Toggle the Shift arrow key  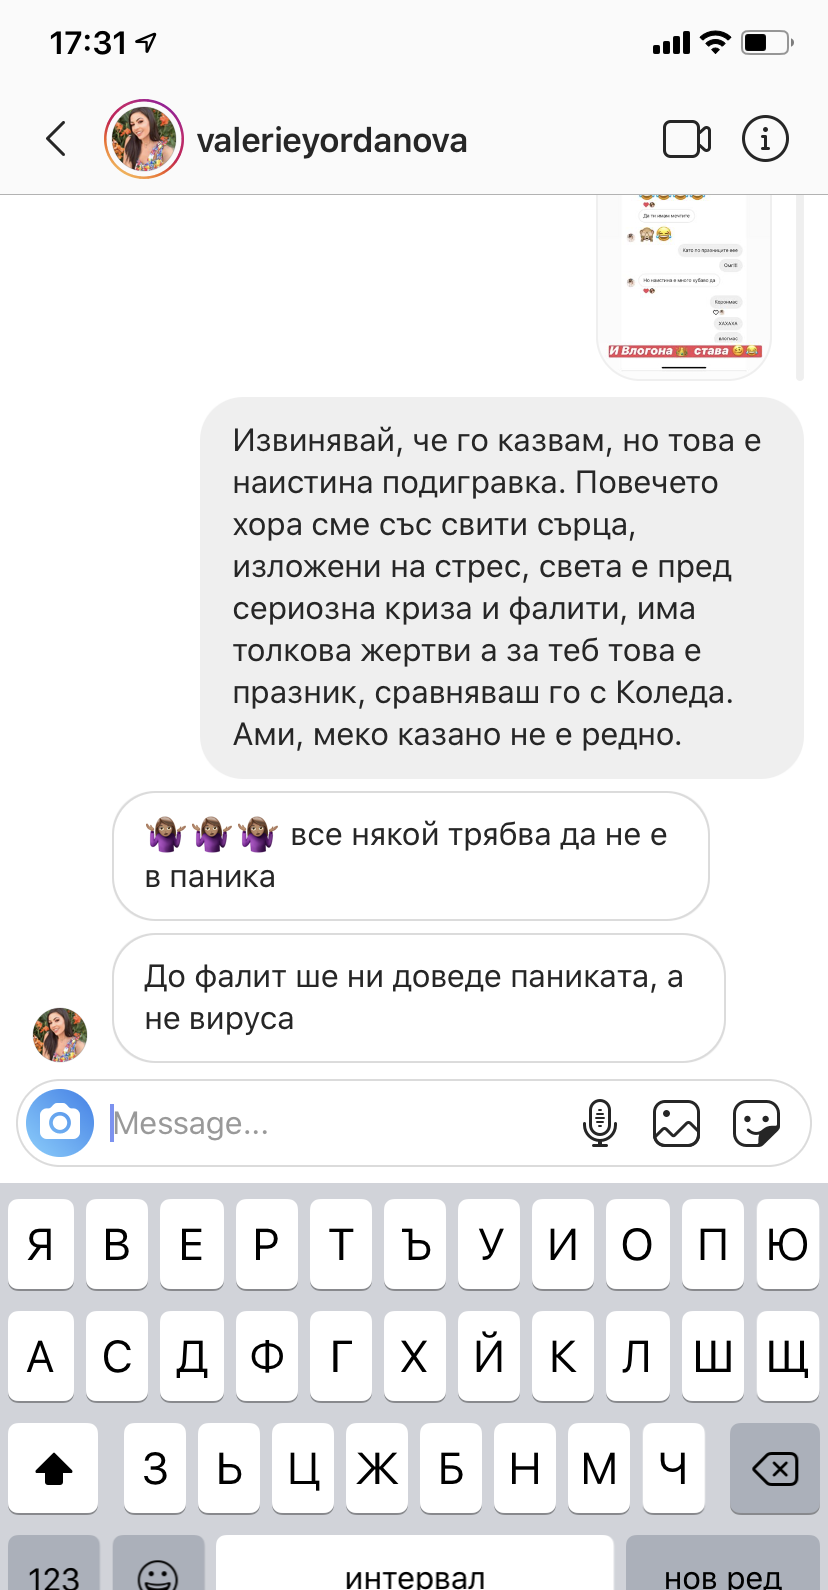pyautogui.click(x=53, y=1468)
